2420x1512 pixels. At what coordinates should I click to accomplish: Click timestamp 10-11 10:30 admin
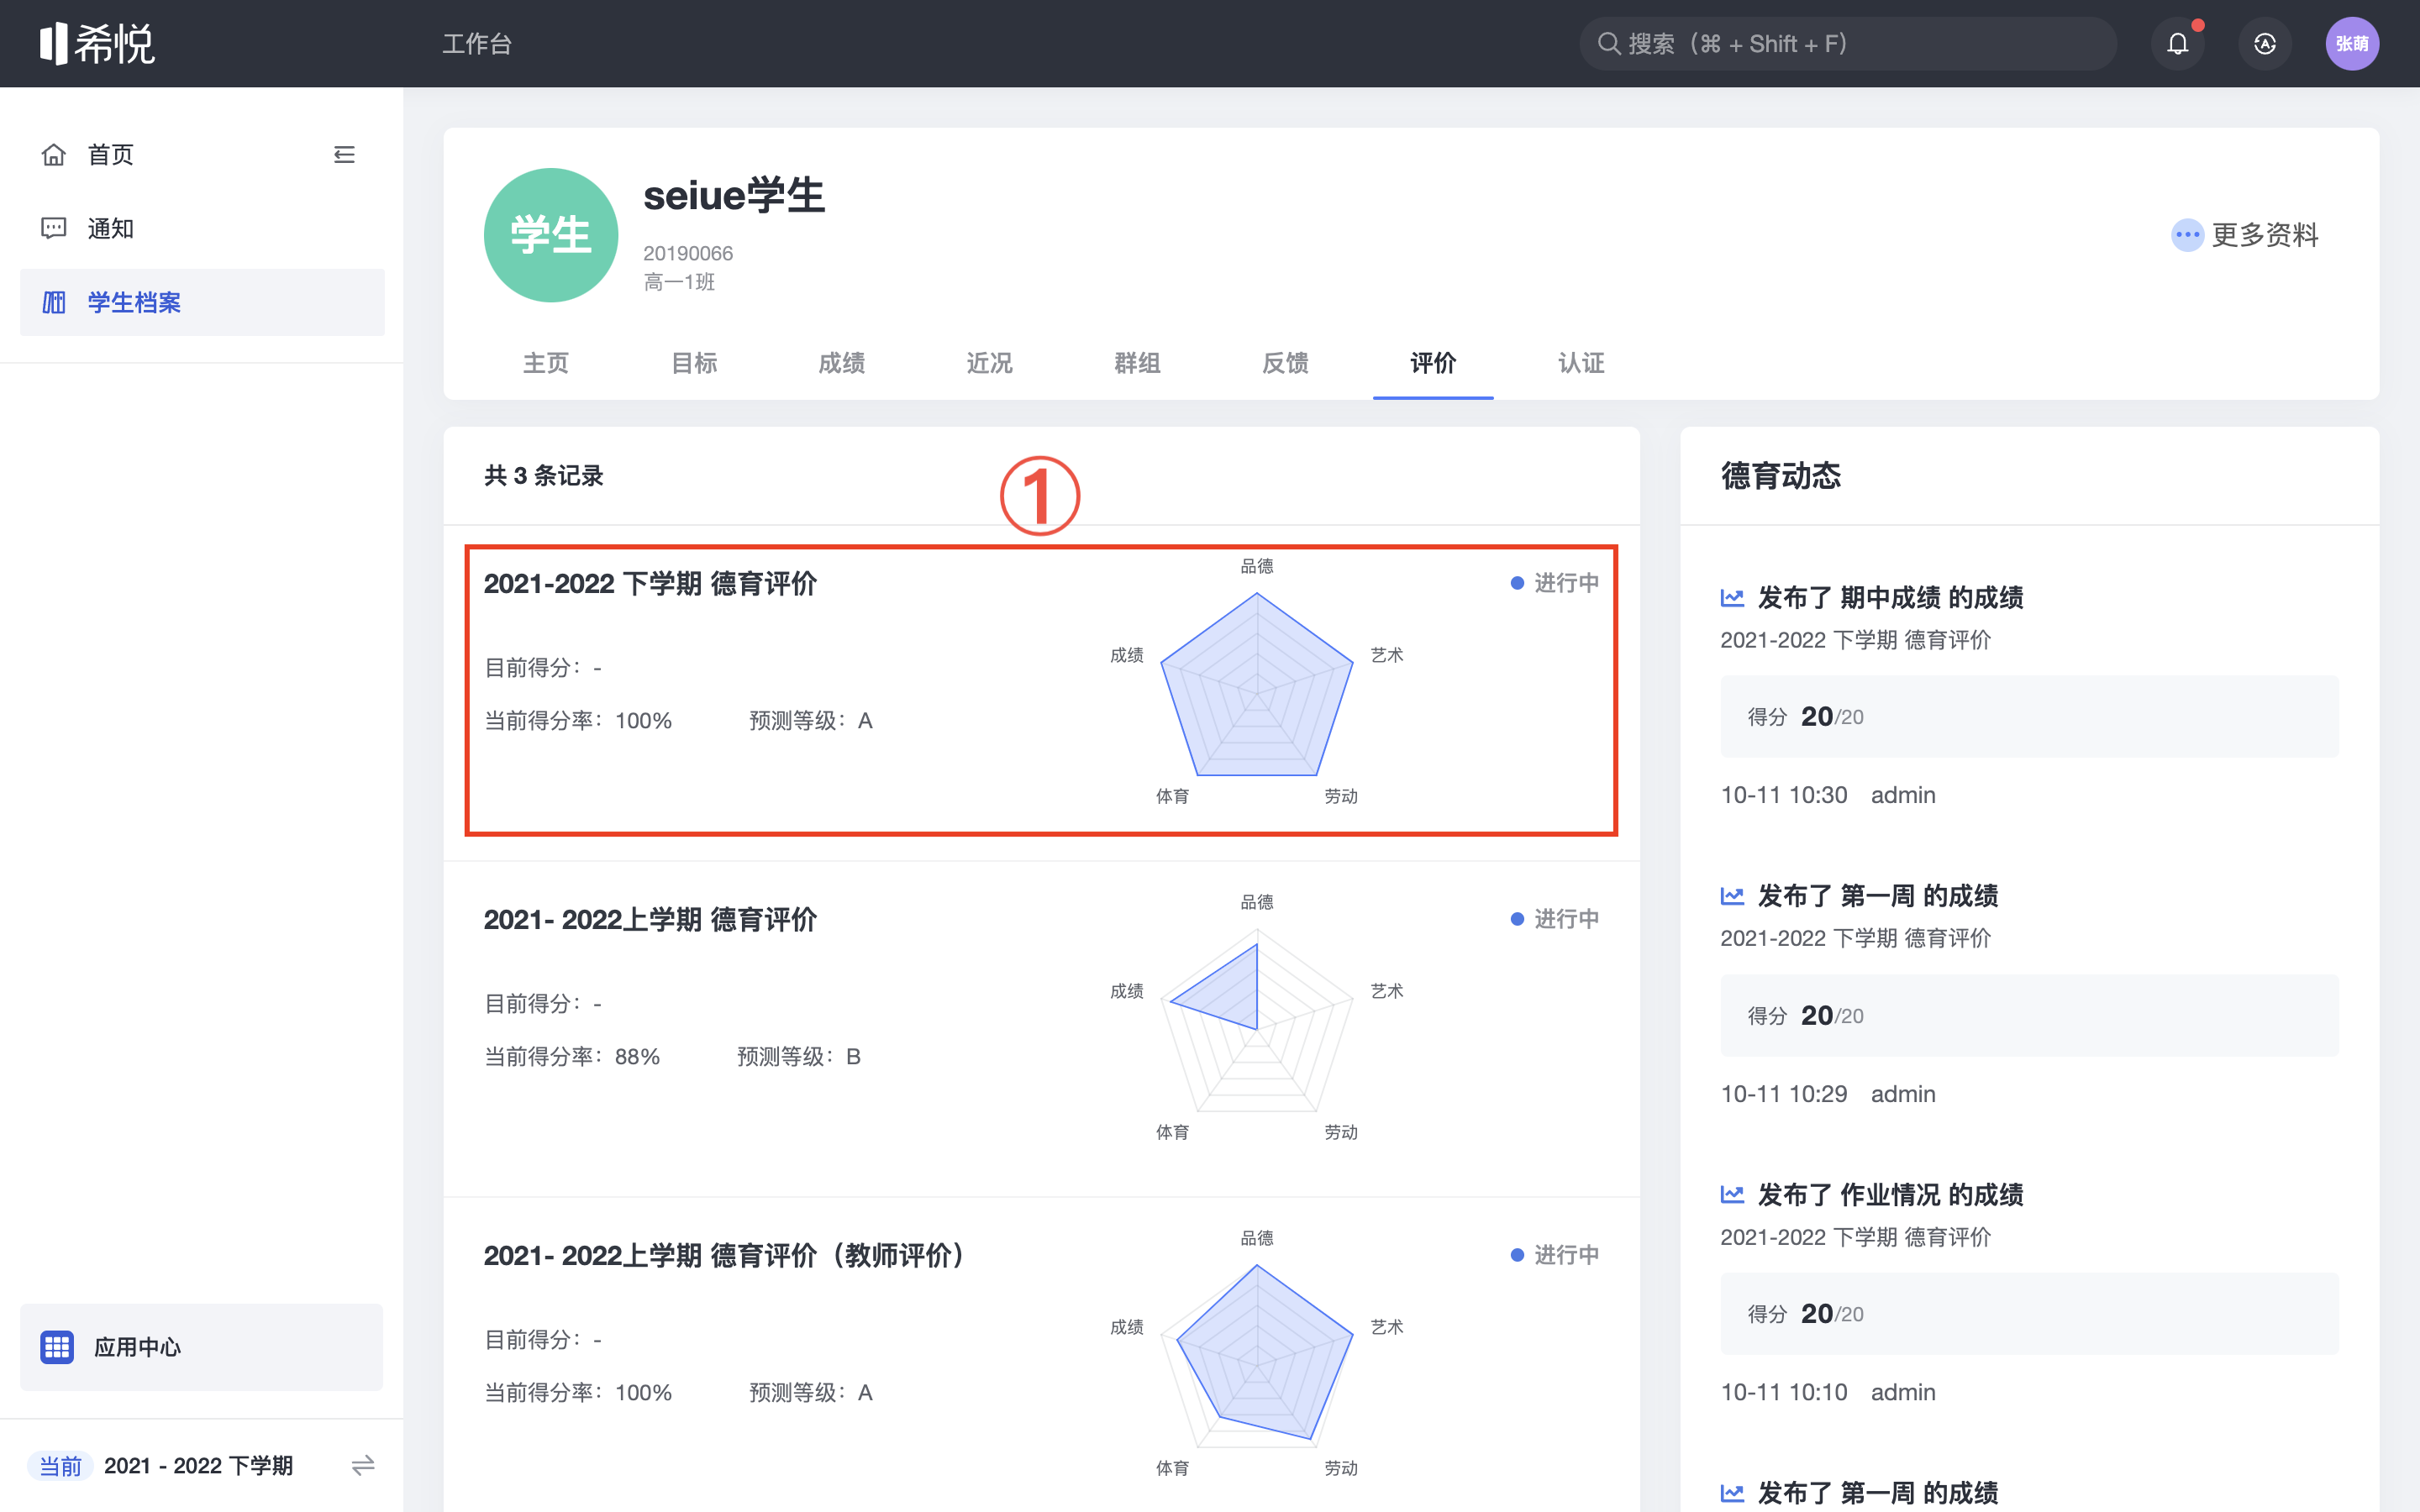[1827, 794]
